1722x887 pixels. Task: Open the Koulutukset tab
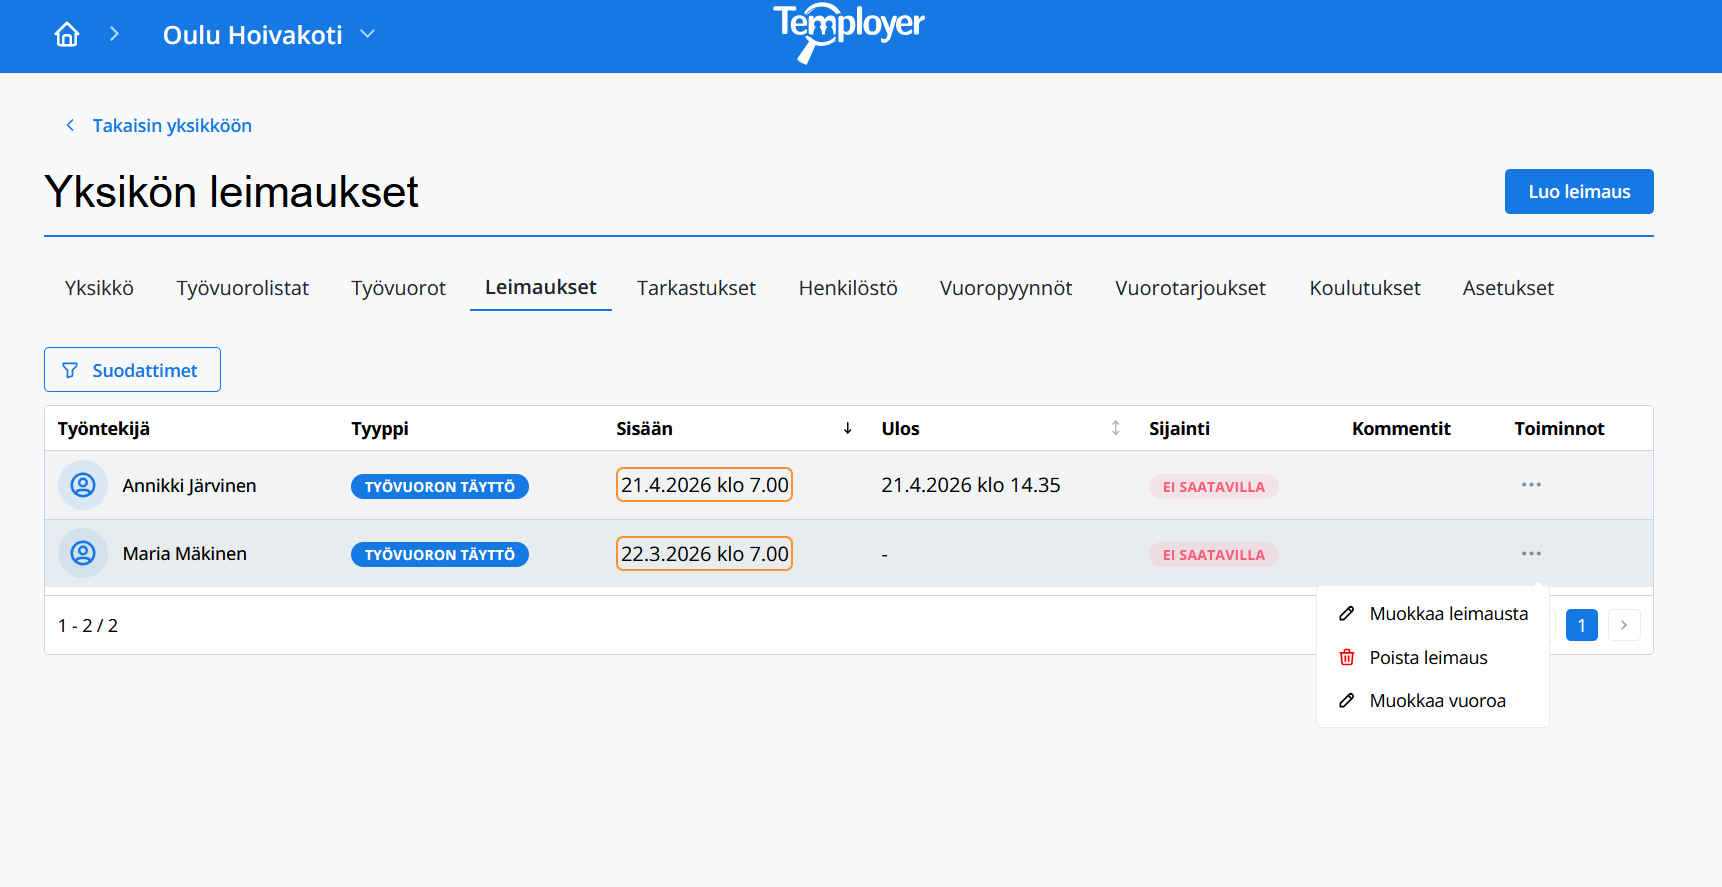1365,288
